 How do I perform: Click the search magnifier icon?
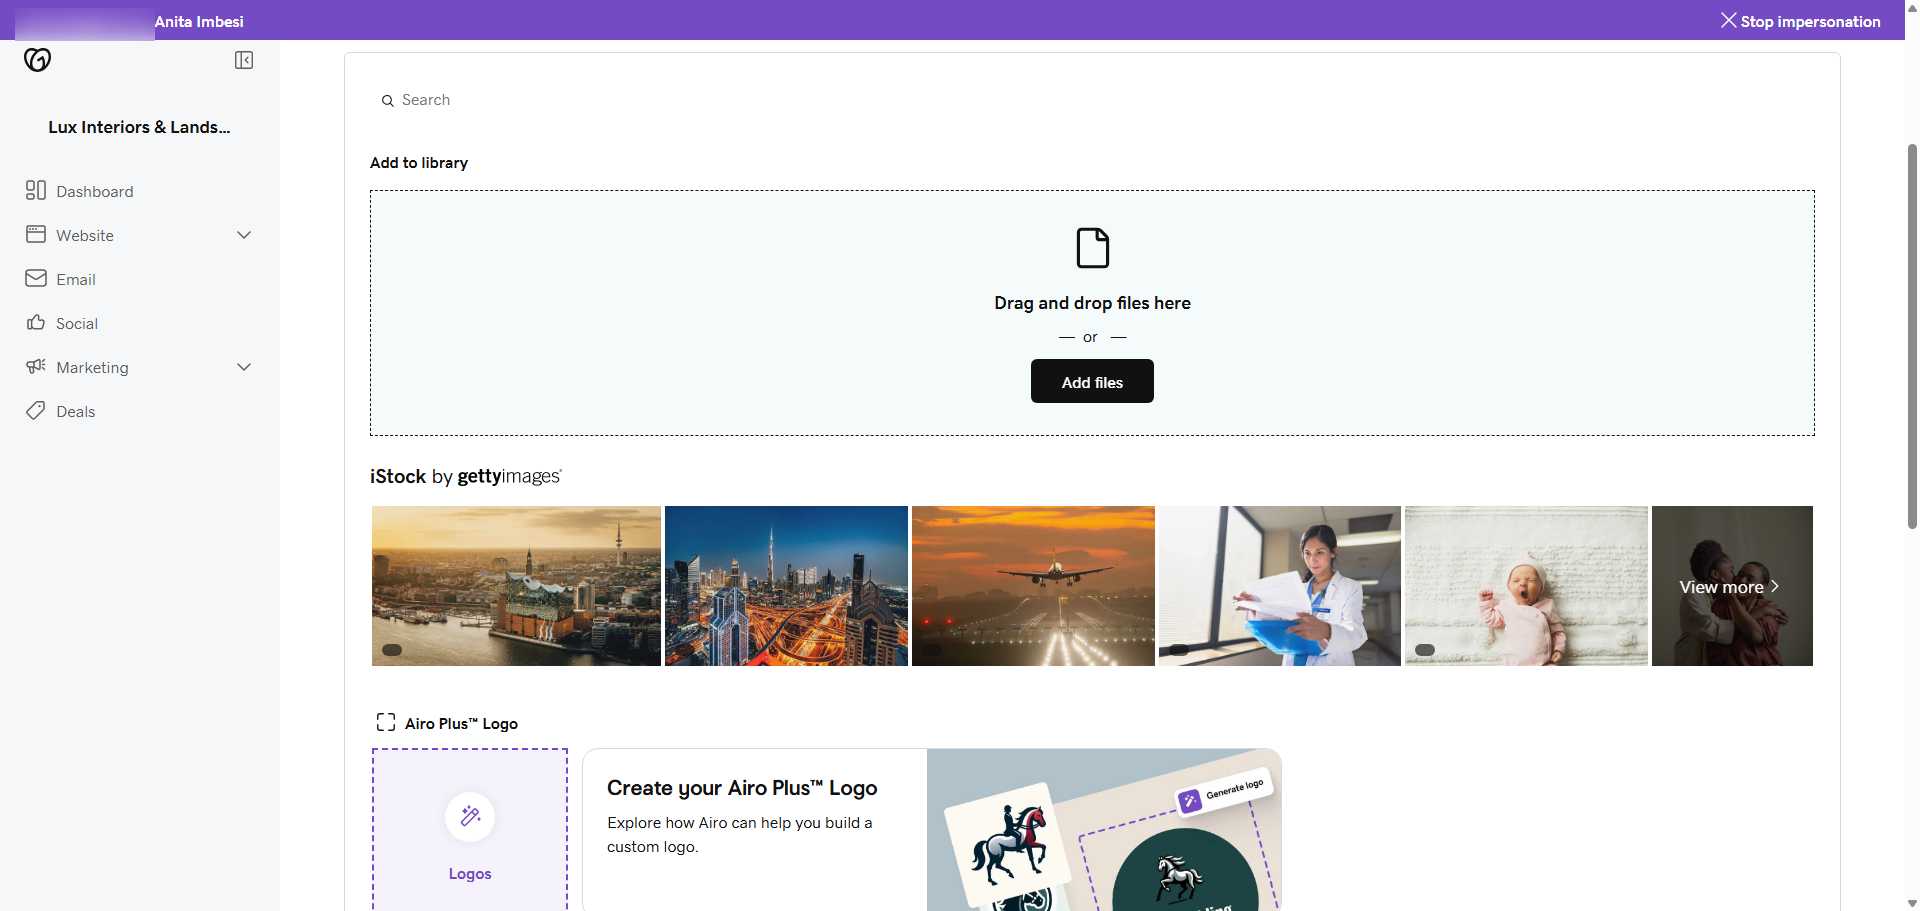coord(388,101)
